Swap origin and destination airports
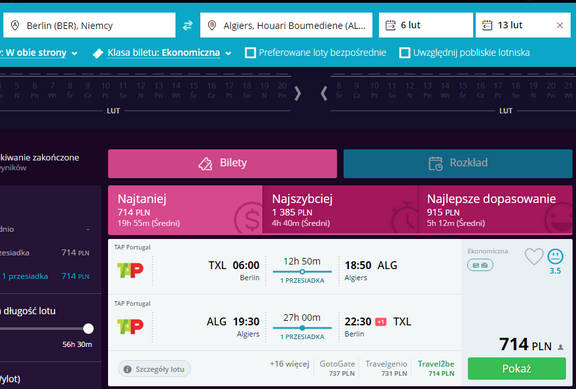 [x=188, y=25]
